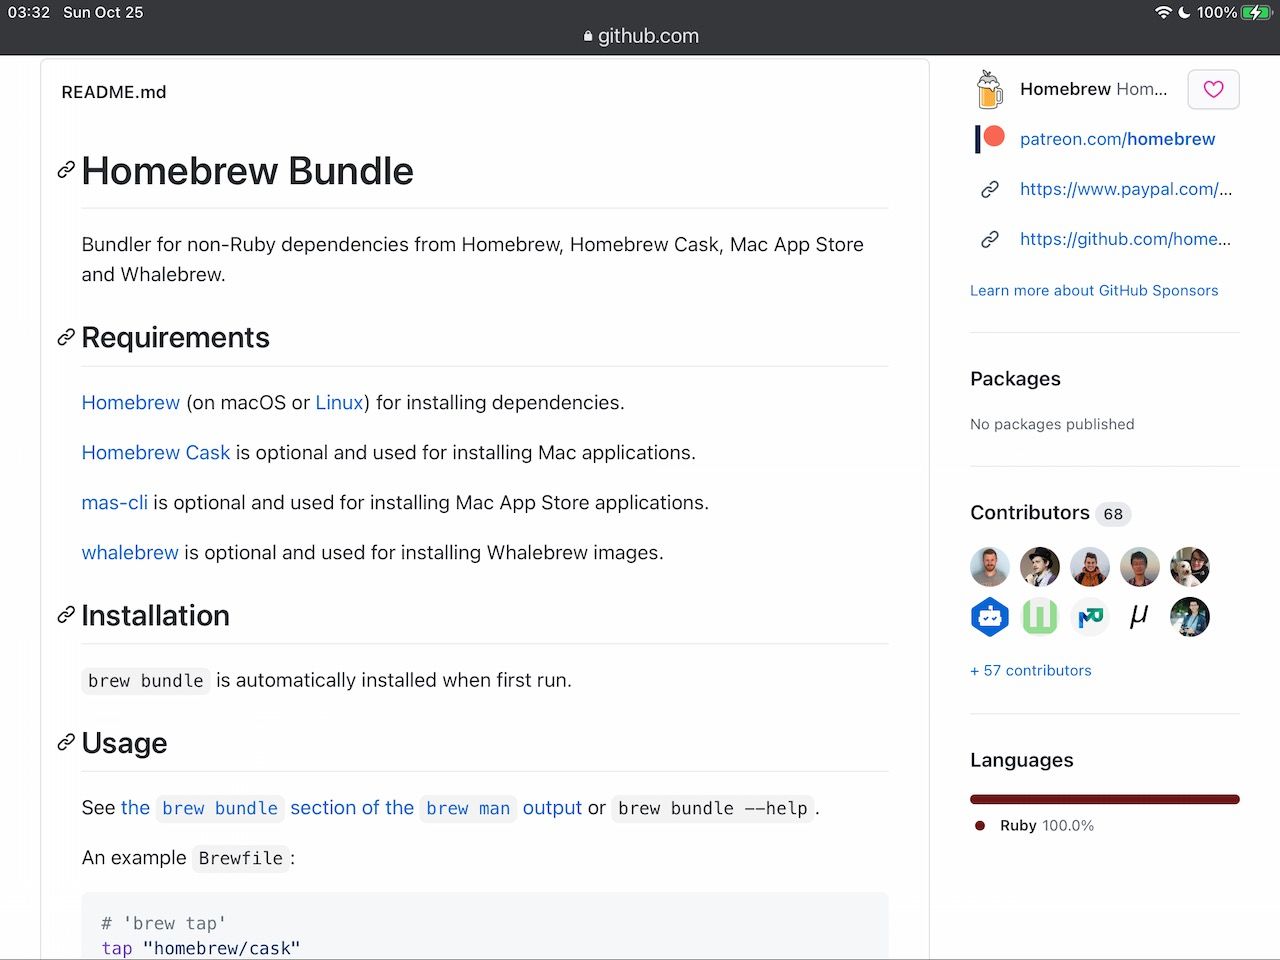Open the Contributors heading link
This screenshot has width=1280, height=960.
(x=1030, y=512)
